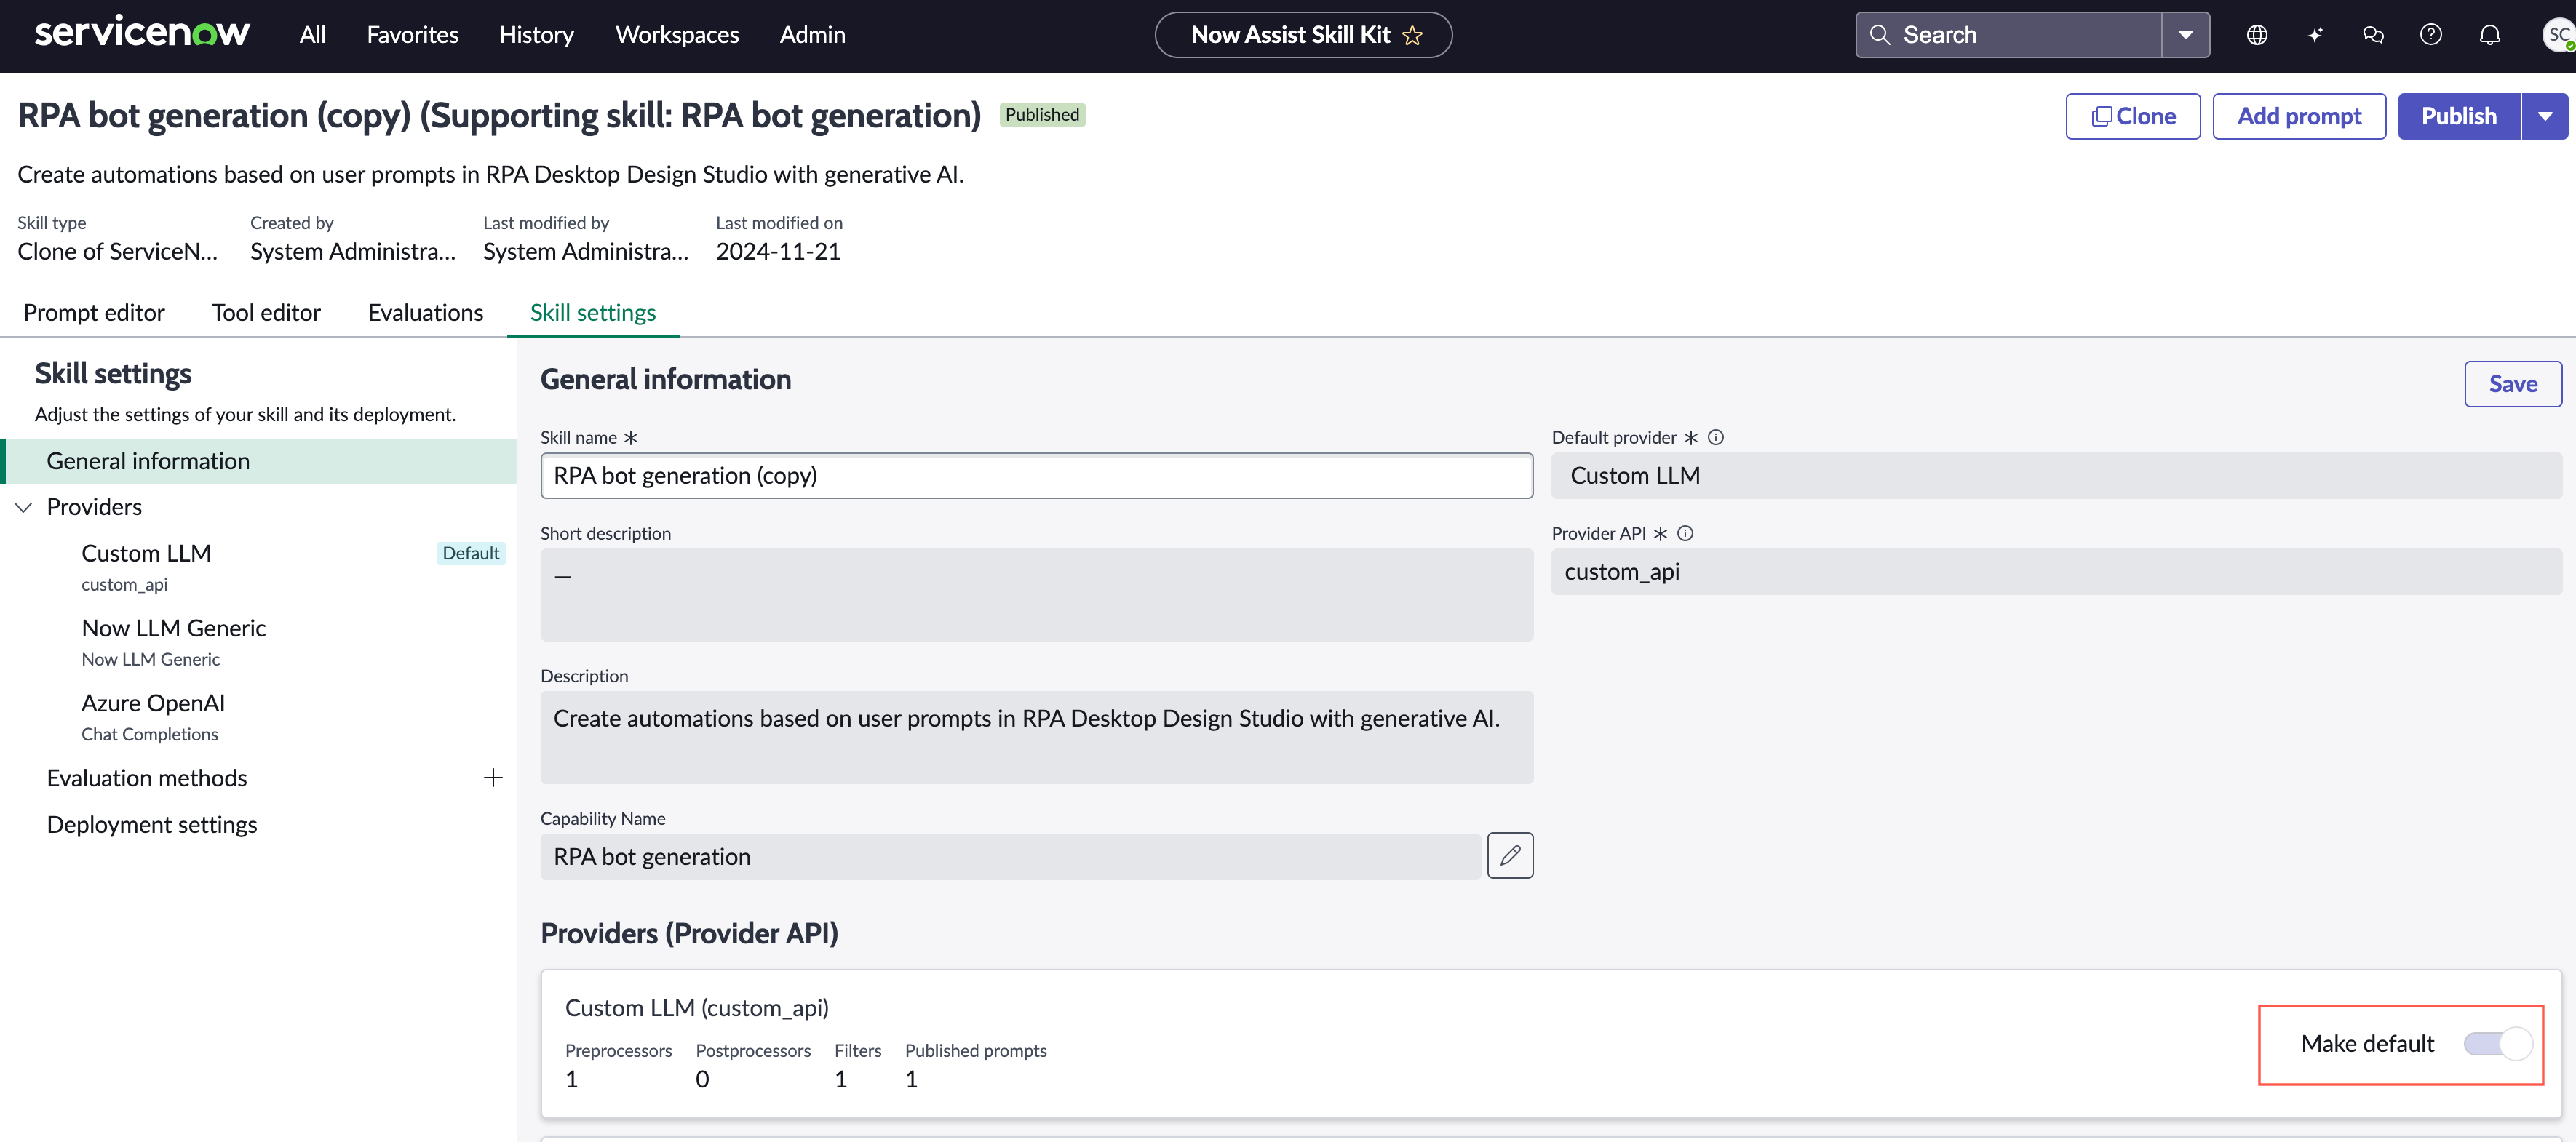2576x1142 pixels.
Task: Click the Custom LLM (custom_api) card title
Action: pyautogui.click(x=696, y=1007)
